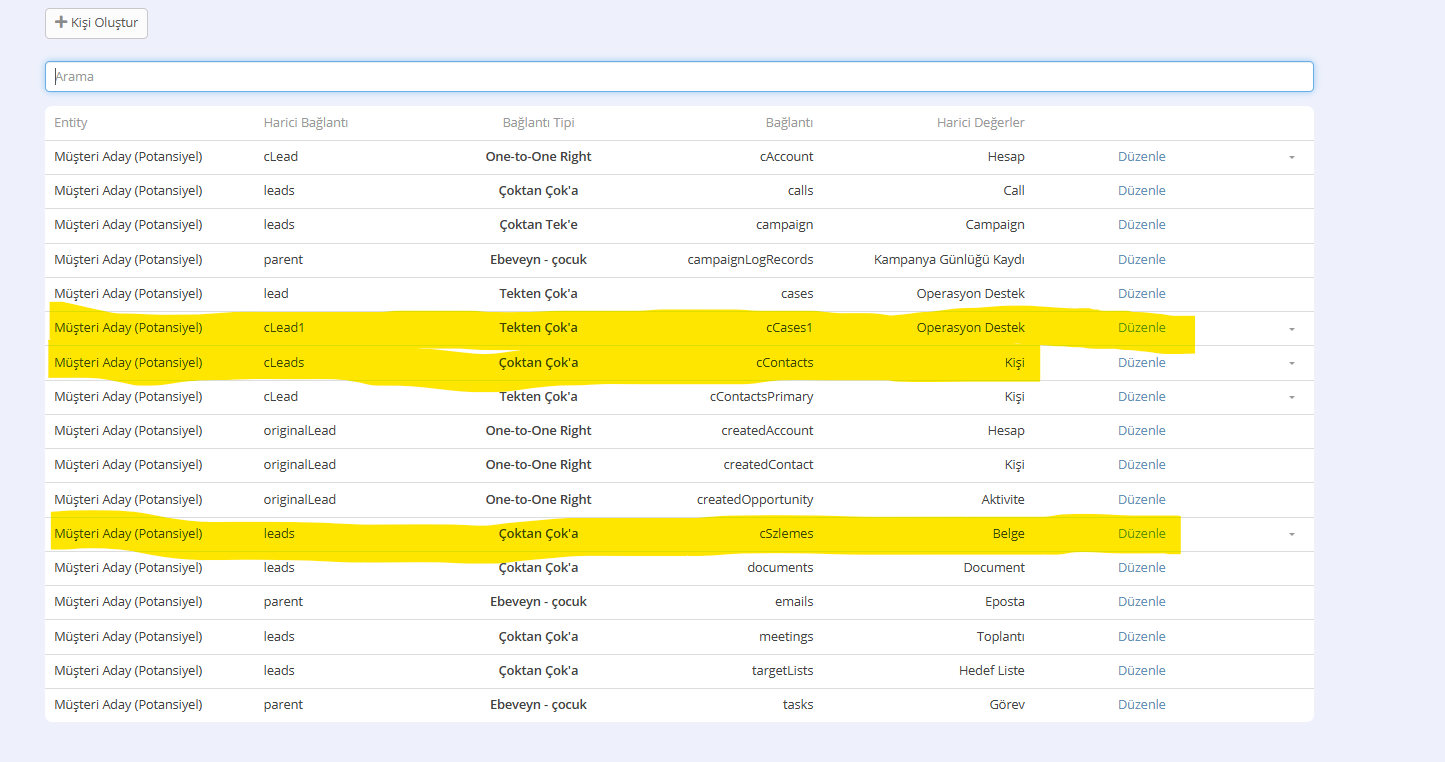This screenshot has width=1445, height=762.
Task: Click the Kampanya Günlüğü Kaydı value
Action: (949, 260)
